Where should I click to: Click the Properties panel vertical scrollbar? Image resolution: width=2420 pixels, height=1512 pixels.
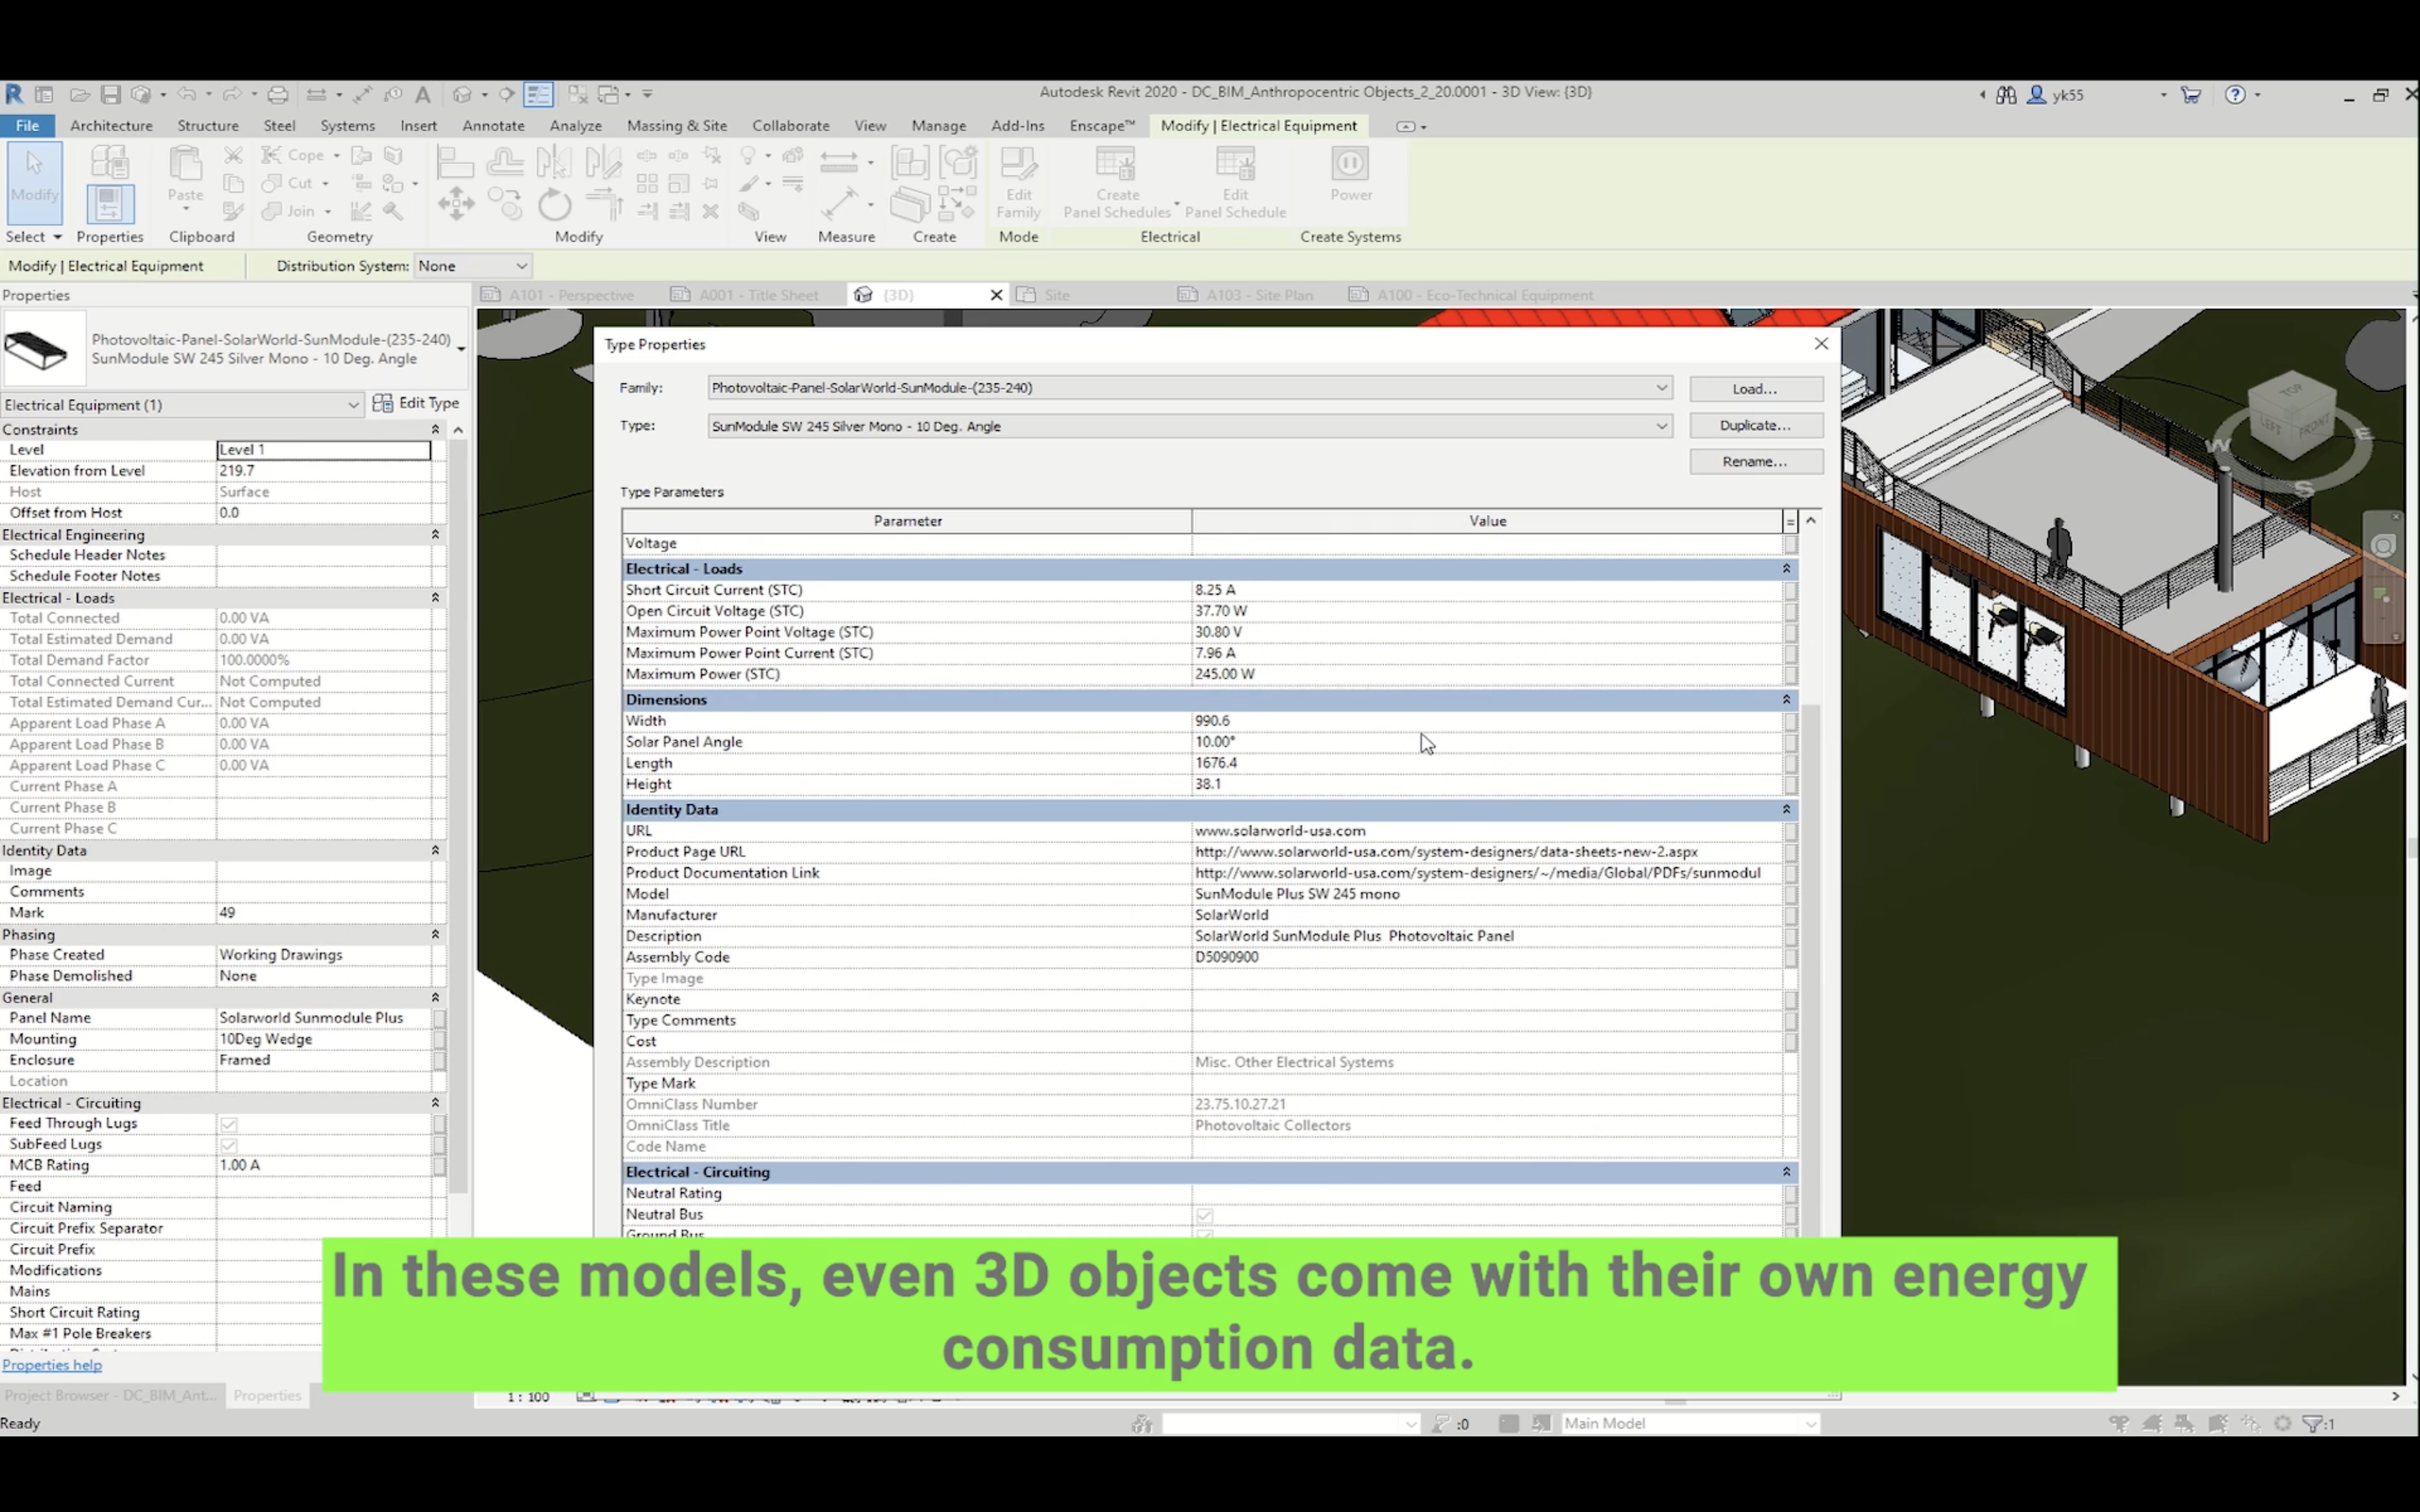458,815
